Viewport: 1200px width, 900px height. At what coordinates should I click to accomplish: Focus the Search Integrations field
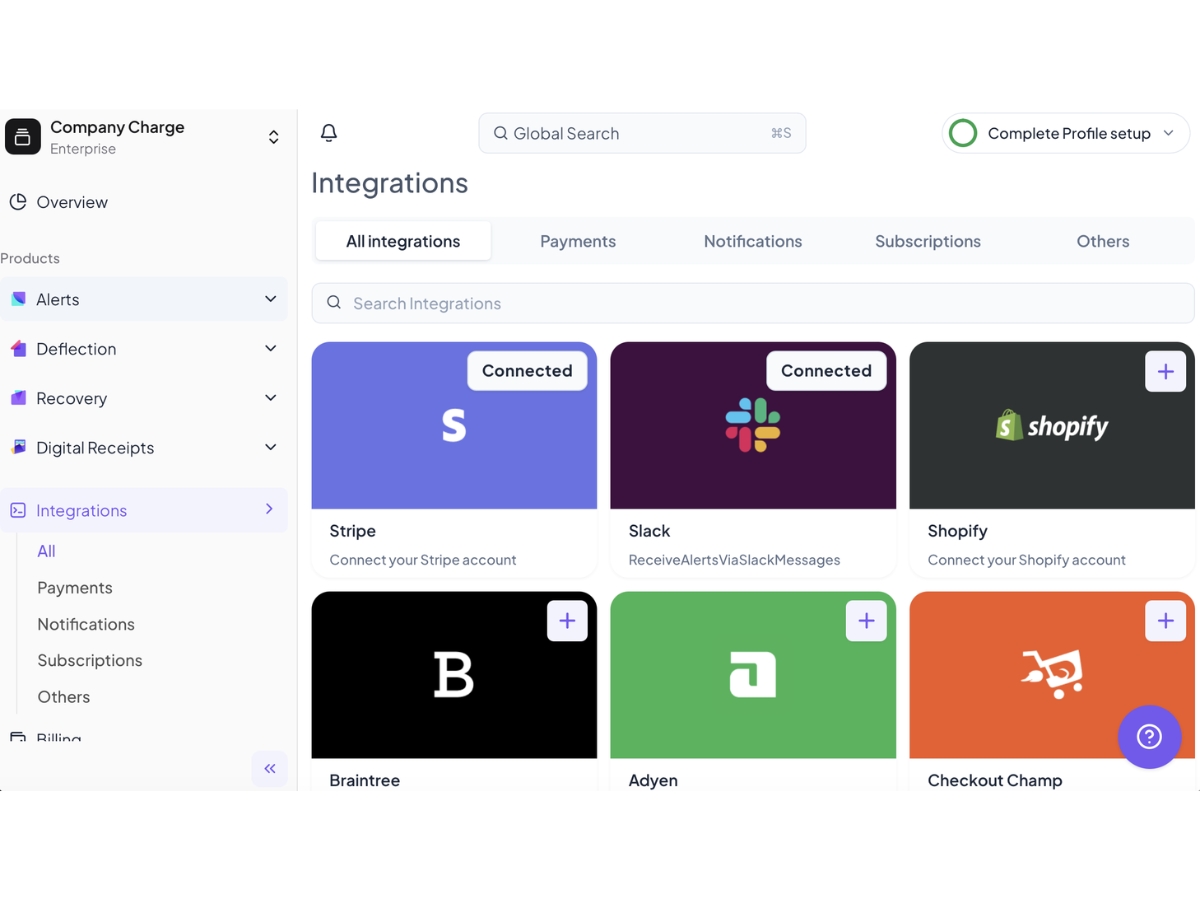(753, 303)
